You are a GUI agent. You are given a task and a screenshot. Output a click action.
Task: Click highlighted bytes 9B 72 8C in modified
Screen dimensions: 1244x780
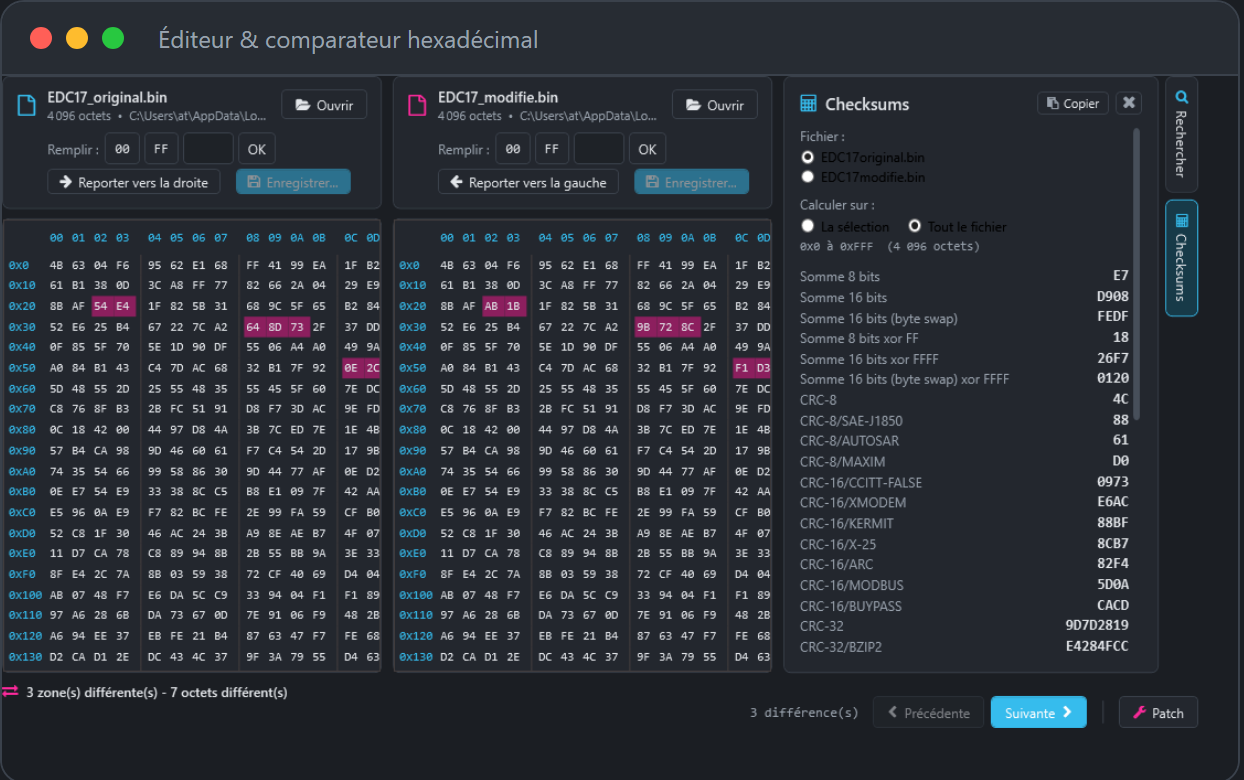[668, 327]
